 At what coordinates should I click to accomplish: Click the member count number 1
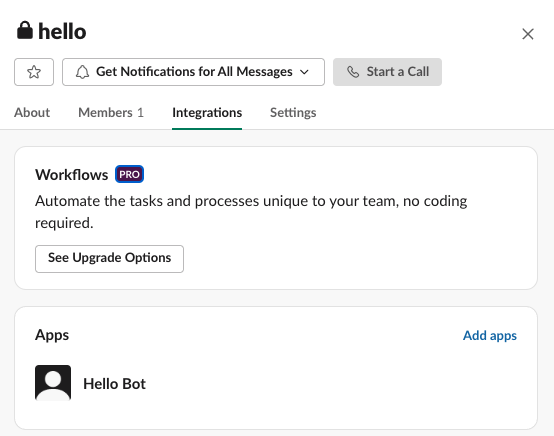140,113
